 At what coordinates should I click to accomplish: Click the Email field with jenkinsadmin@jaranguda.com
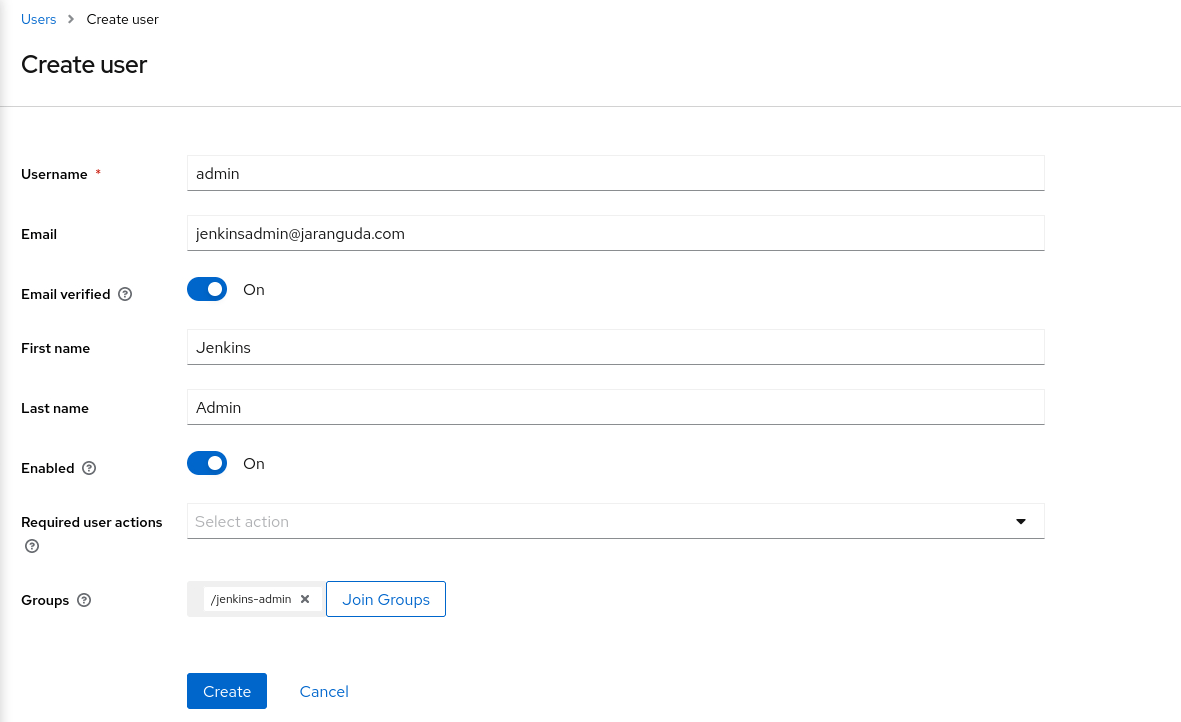click(x=615, y=233)
